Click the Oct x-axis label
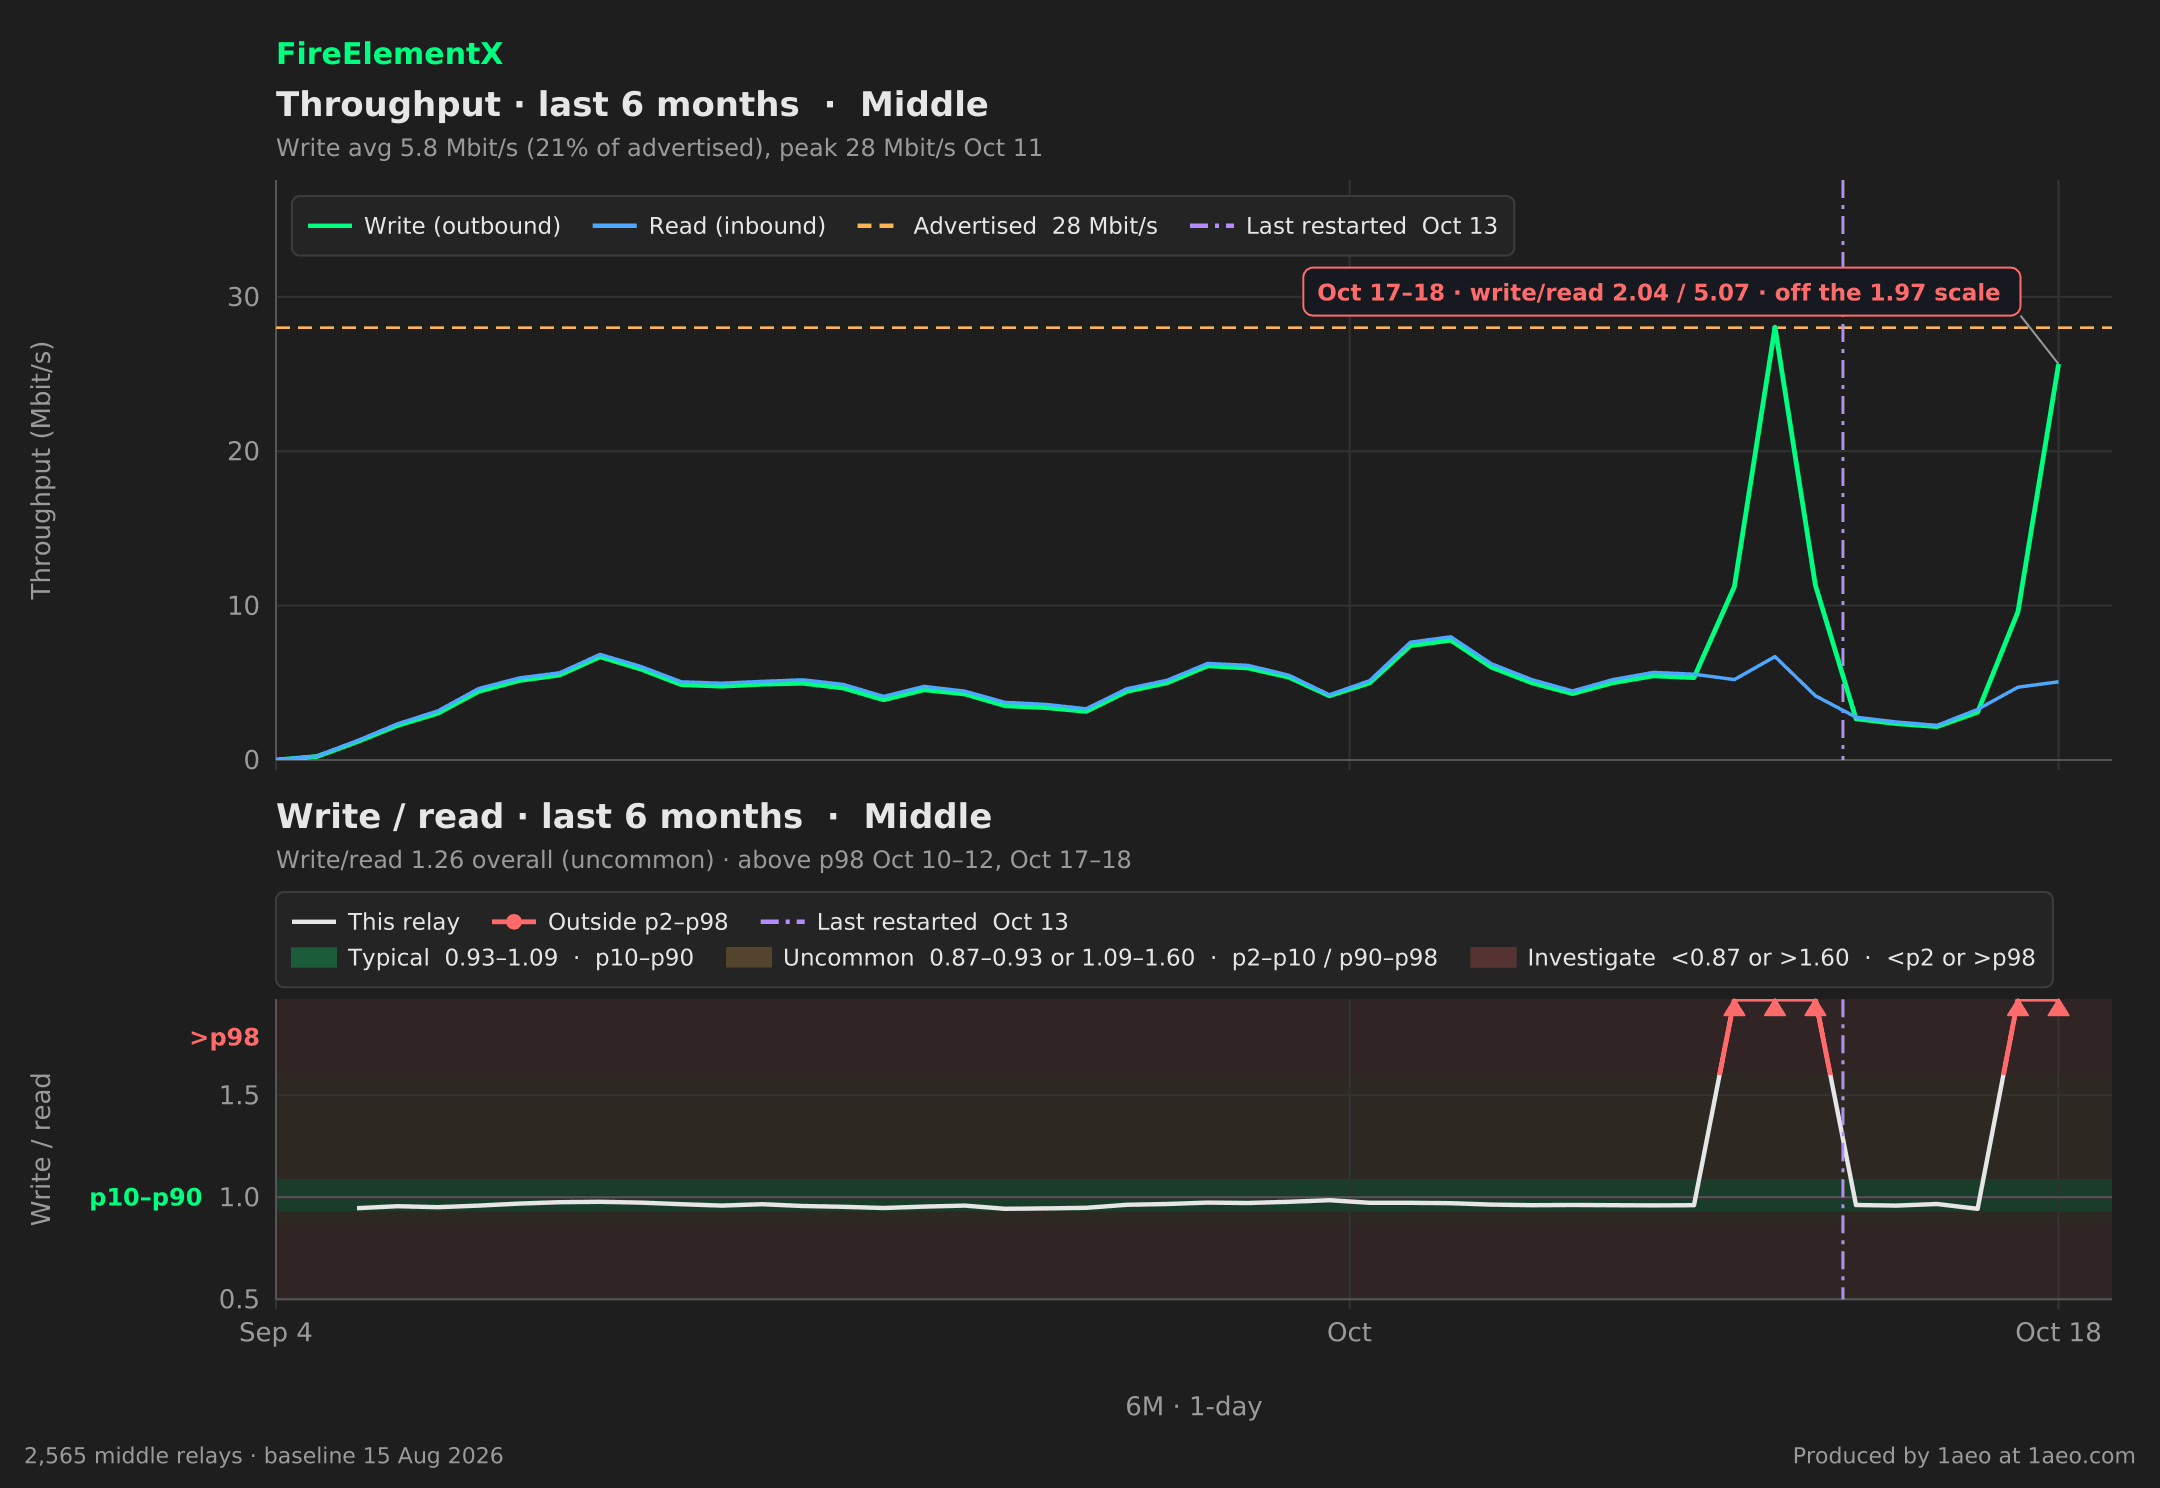 tap(1349, 1333)
